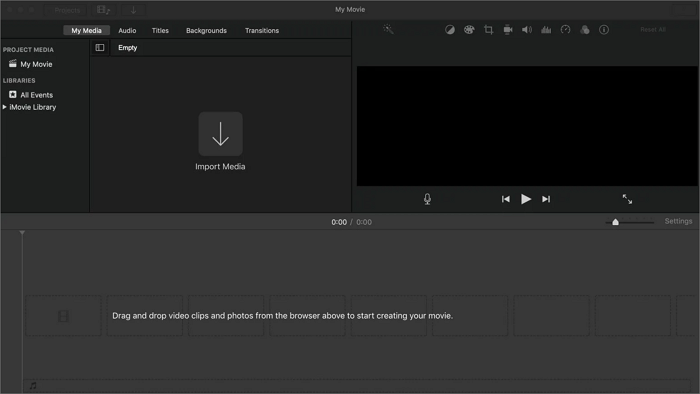Click the media browser filmstrip toolbar icon
This screenshot has width=700, height=394.
click(x=104, y=10)
